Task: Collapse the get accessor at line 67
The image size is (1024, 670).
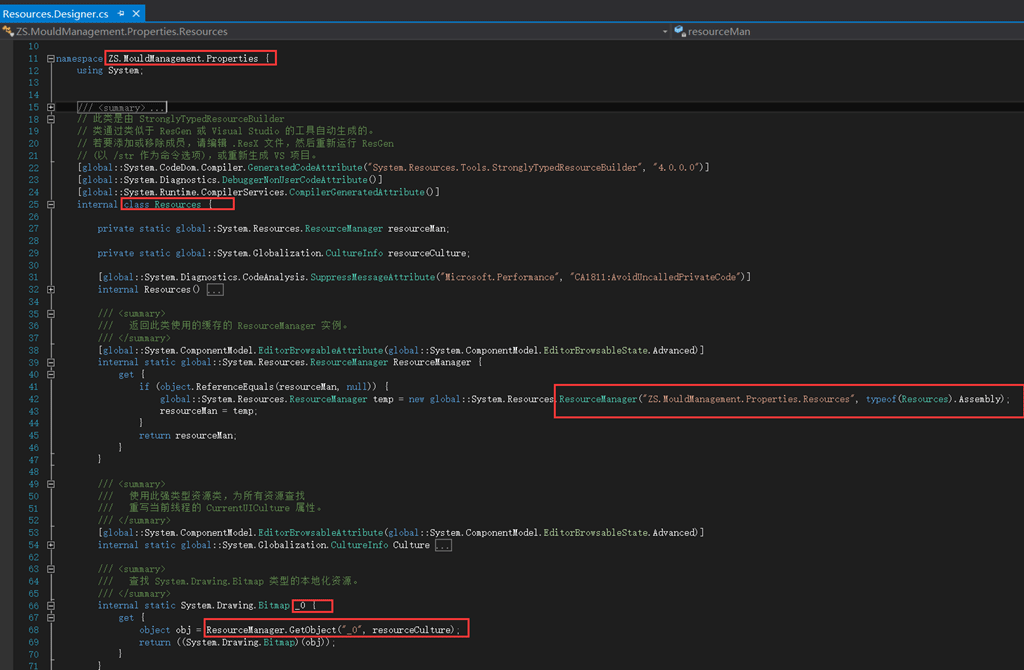Action: (x=51, y=618)
